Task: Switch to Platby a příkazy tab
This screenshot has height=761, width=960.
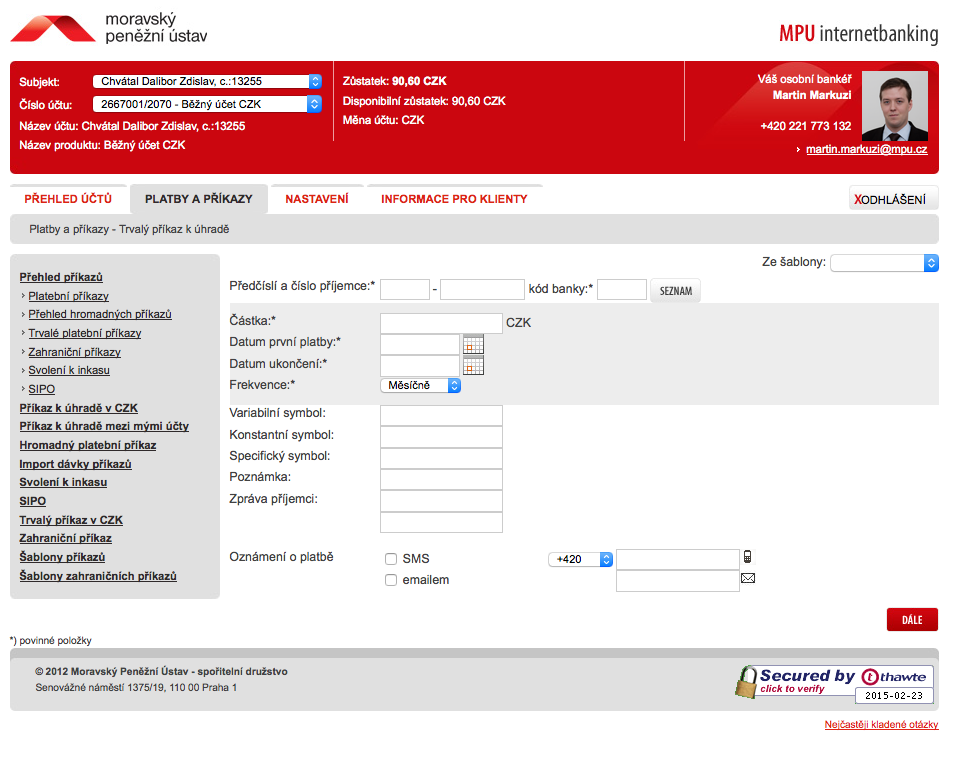Action: (199, 199)
